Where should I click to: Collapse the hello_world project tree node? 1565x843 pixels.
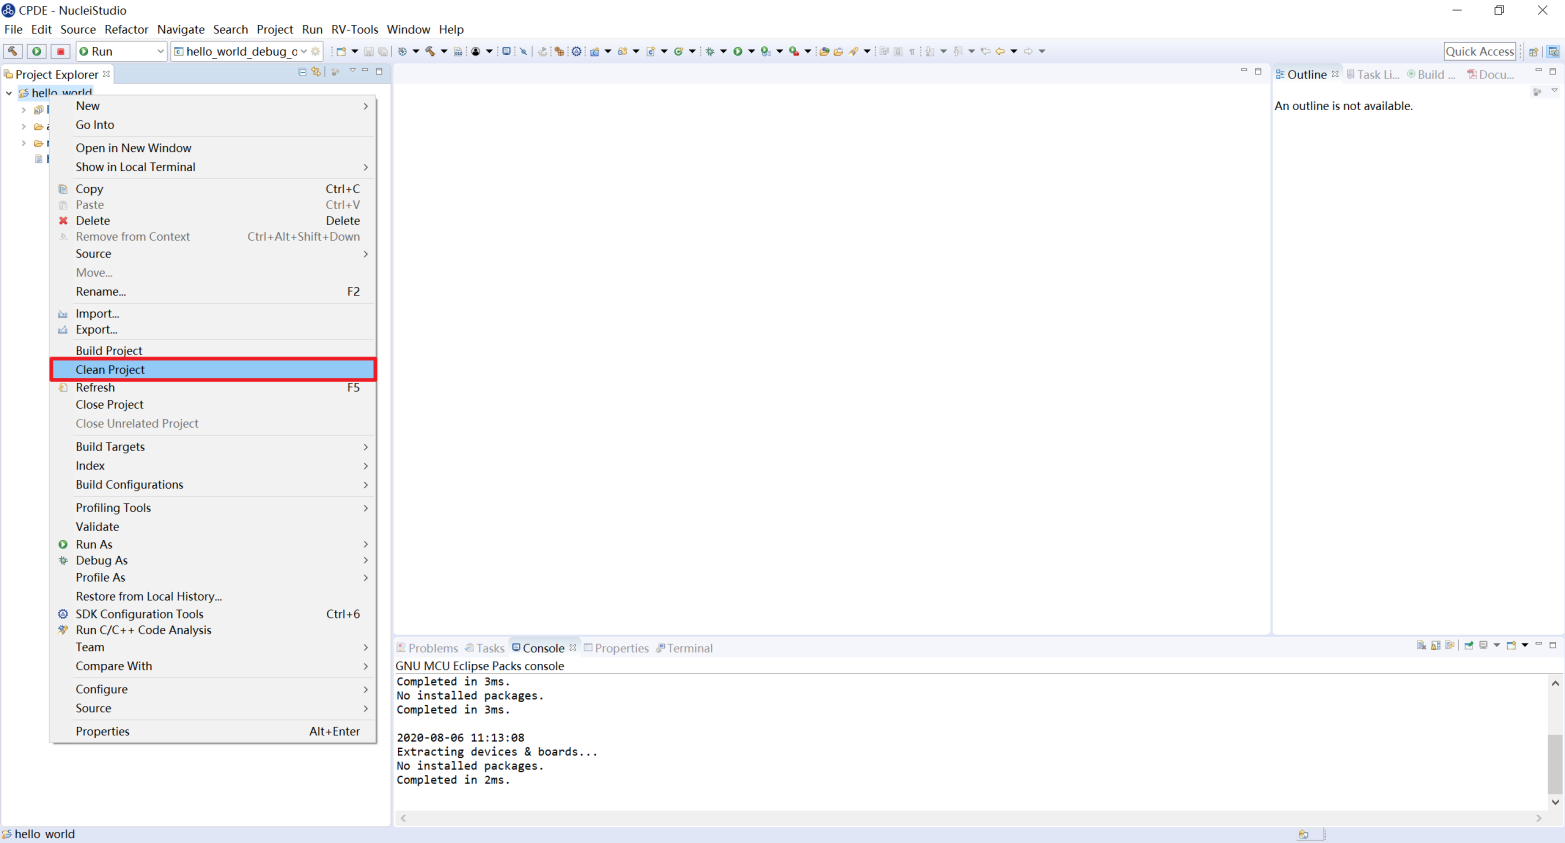click(9, 93)
